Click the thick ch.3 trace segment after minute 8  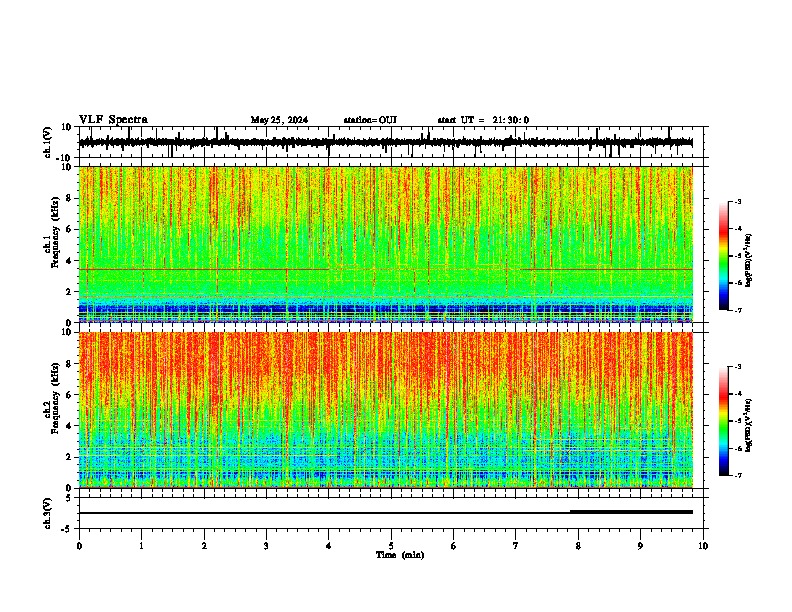coord(631,512)
